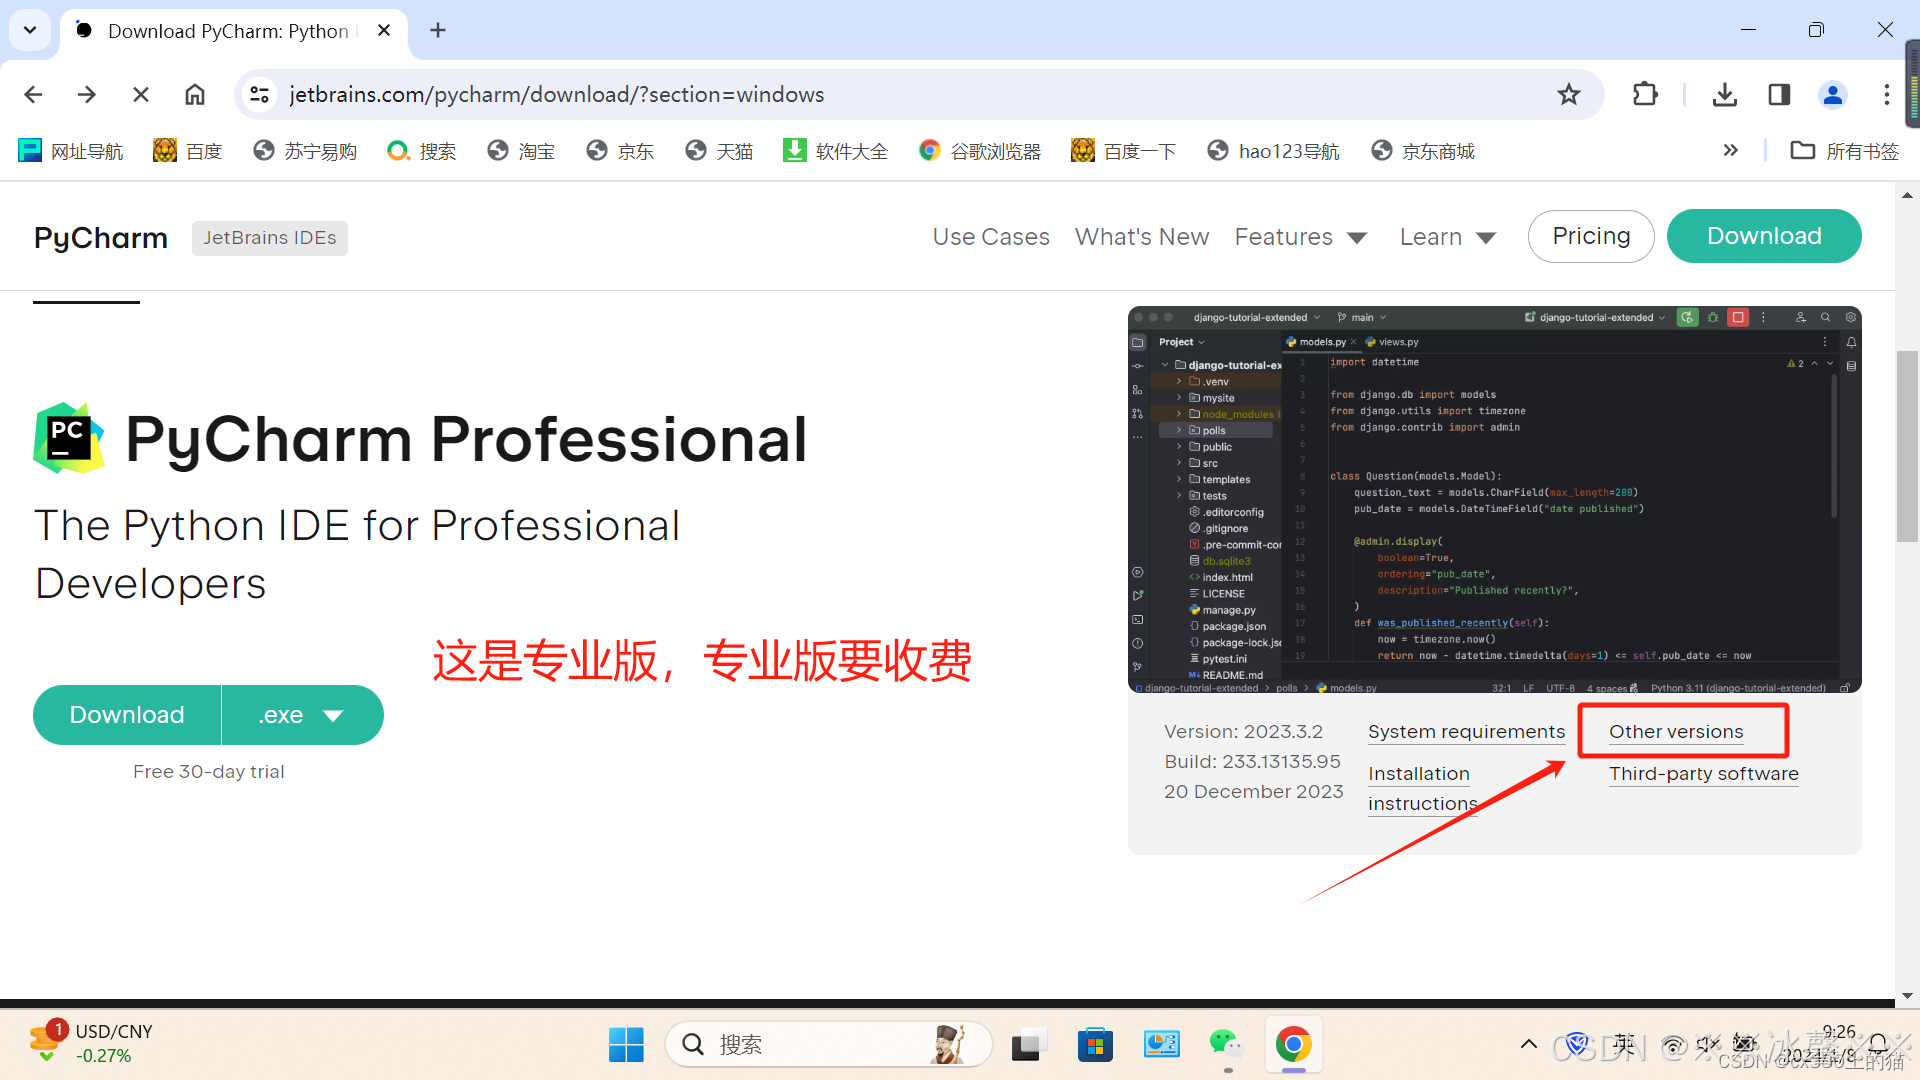Expand the Learn navigation dropdown
The height and width of the screenshot is (1080, 1920).
click(1447, 237)
